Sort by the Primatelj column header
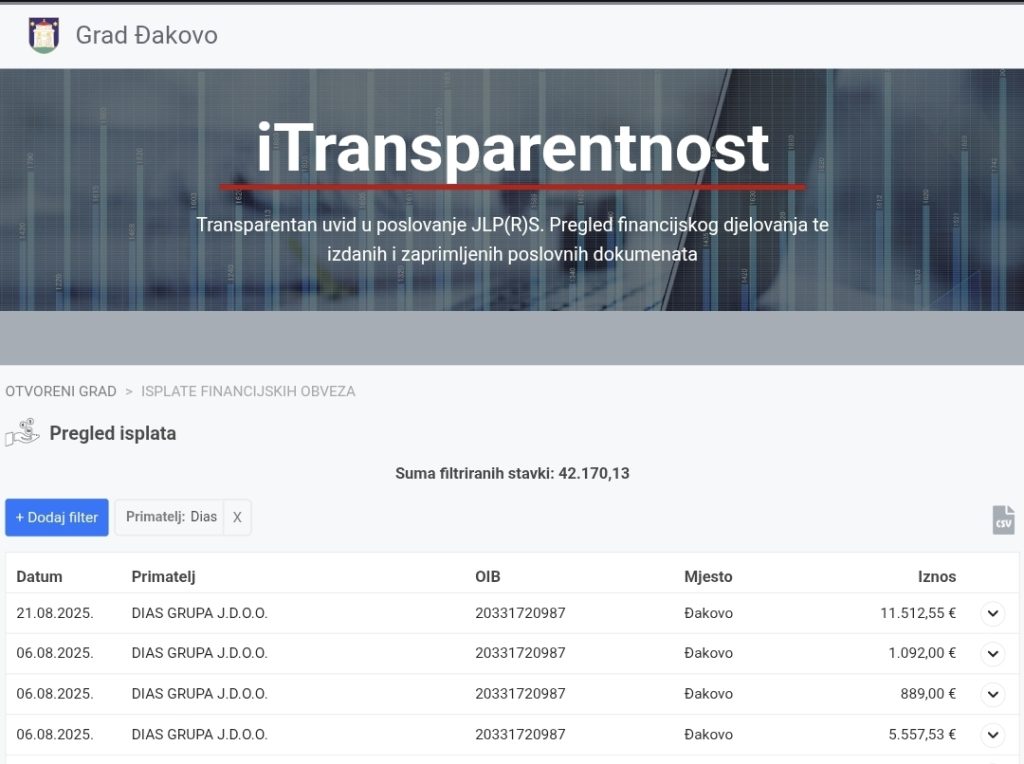This screenshot has height=764, width=1024. click(x=163, y=577)
